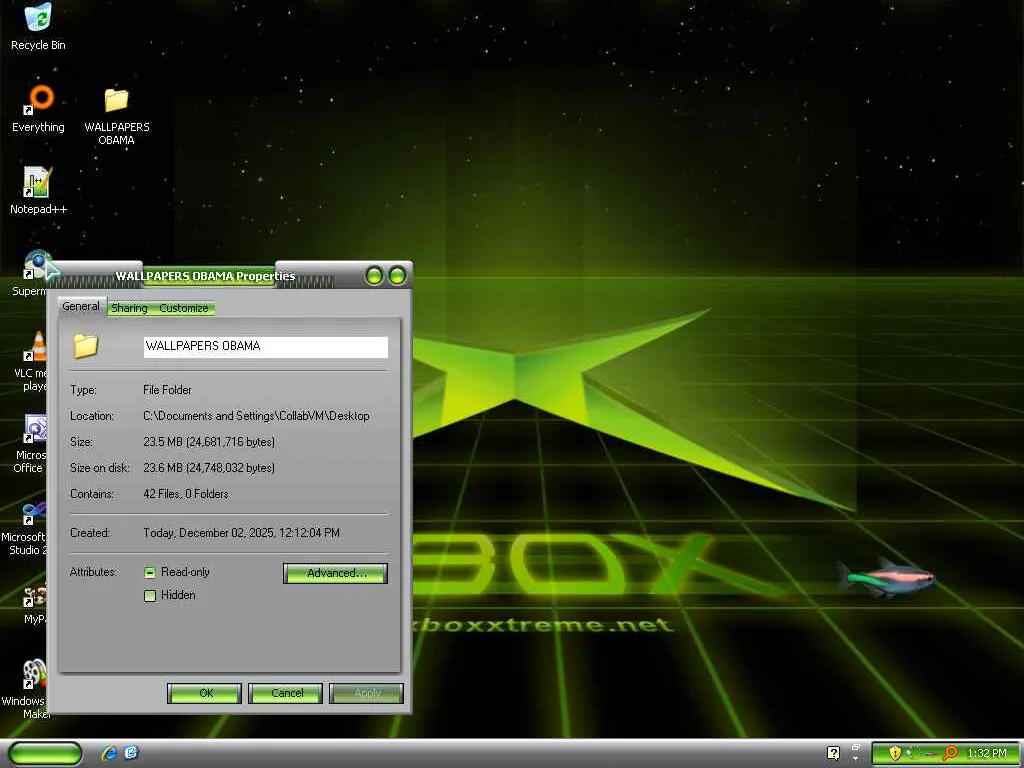Click the orange magnifier tray icon
Viewport: 1024px width, 768px height.
click(950, 754)
